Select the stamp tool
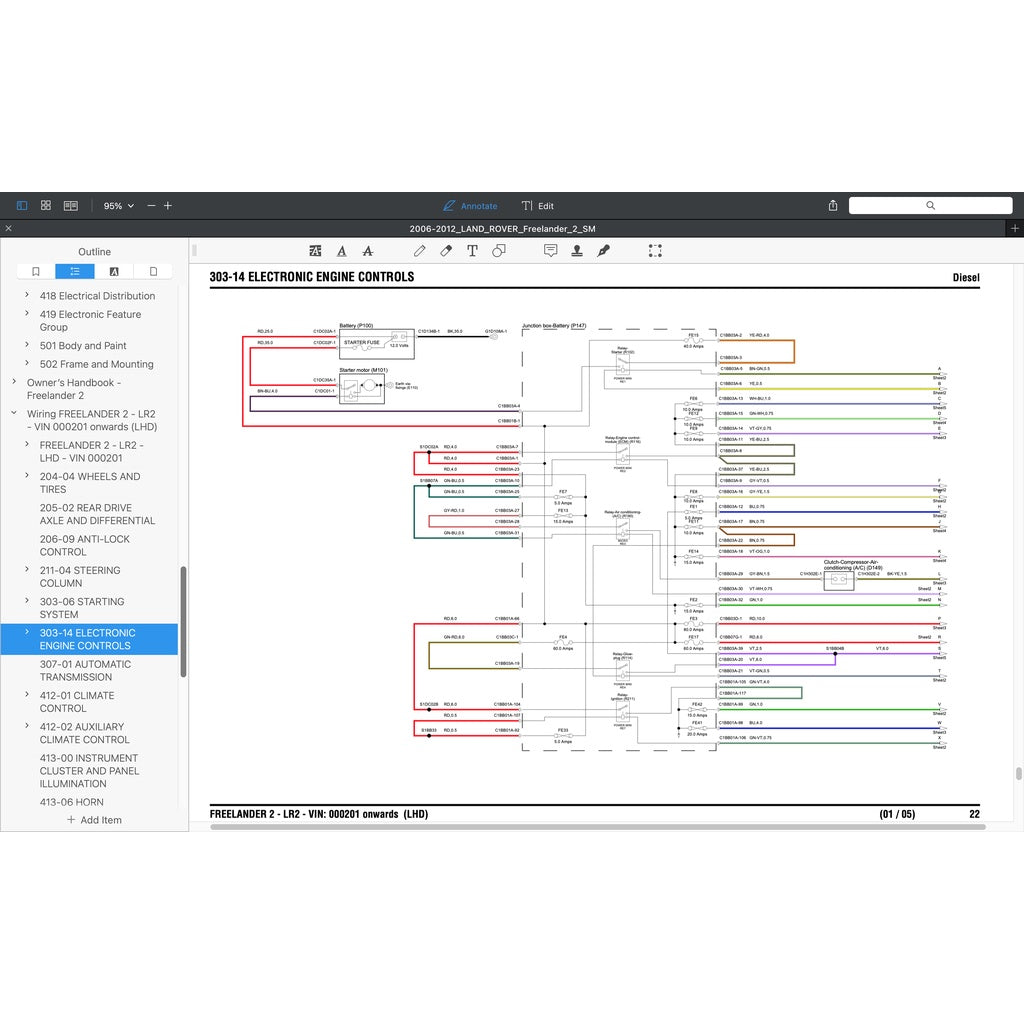1024x1024 pixels. click(577, 251)
